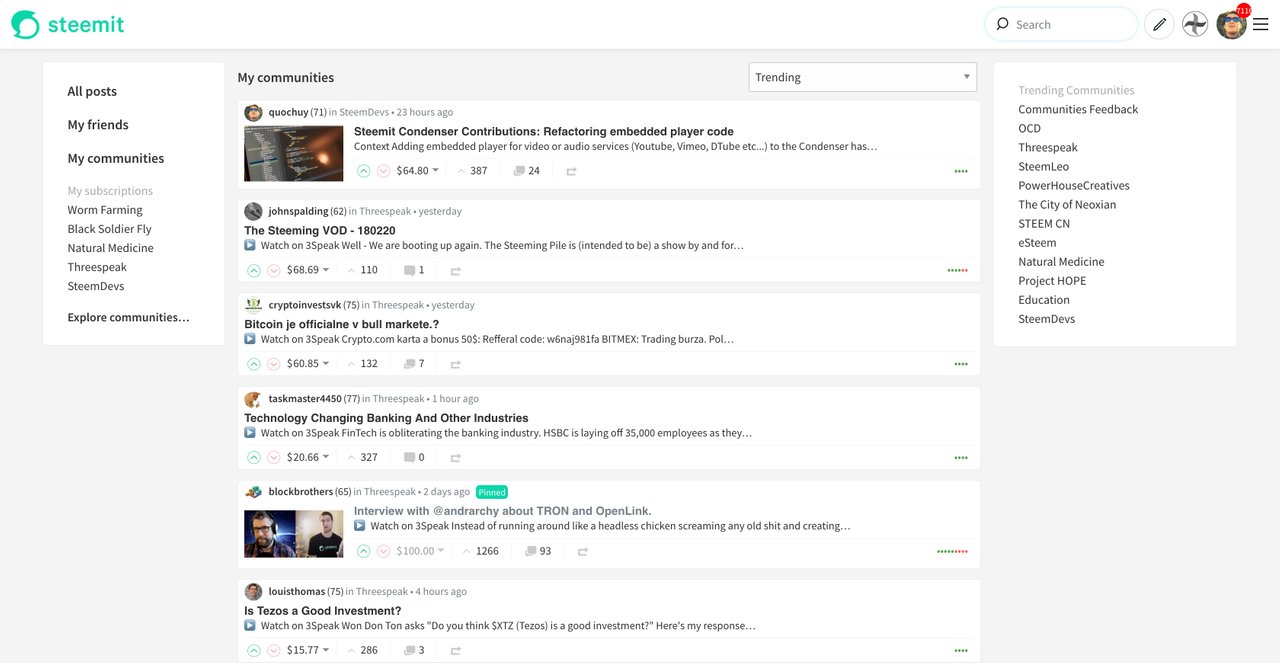Open PowerHouseCreatives community
Screen dimensions: 1280x663
[1074, 185]
